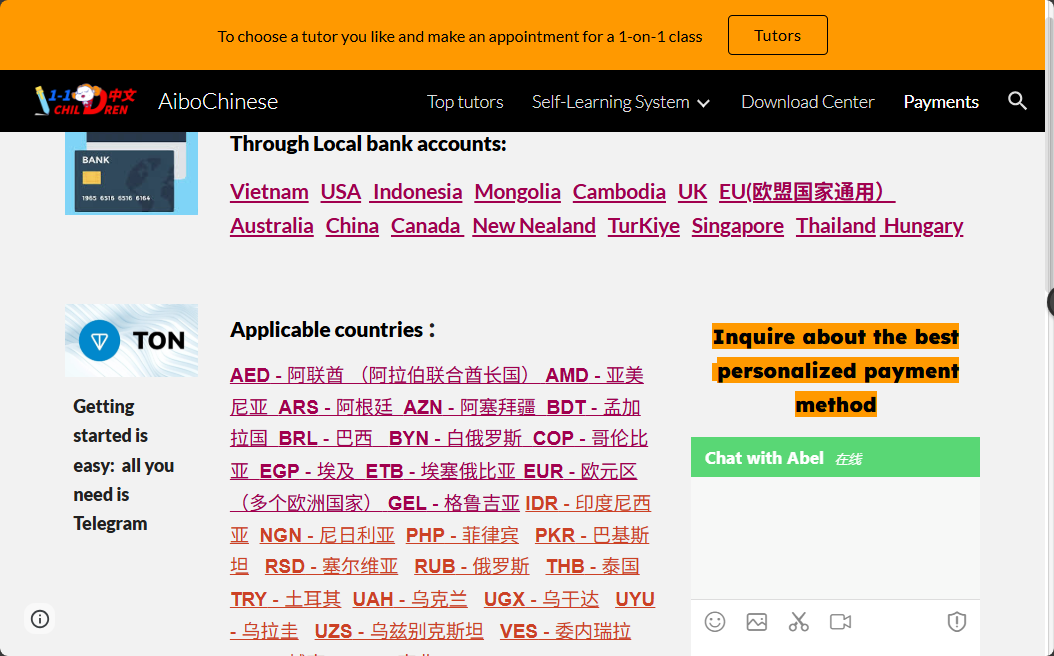Image resolution: width=1054 pixels, height=656 pixels.
Task: Open the emoji picker in chat
Action: pyautogui.click(x=715, y=622)
